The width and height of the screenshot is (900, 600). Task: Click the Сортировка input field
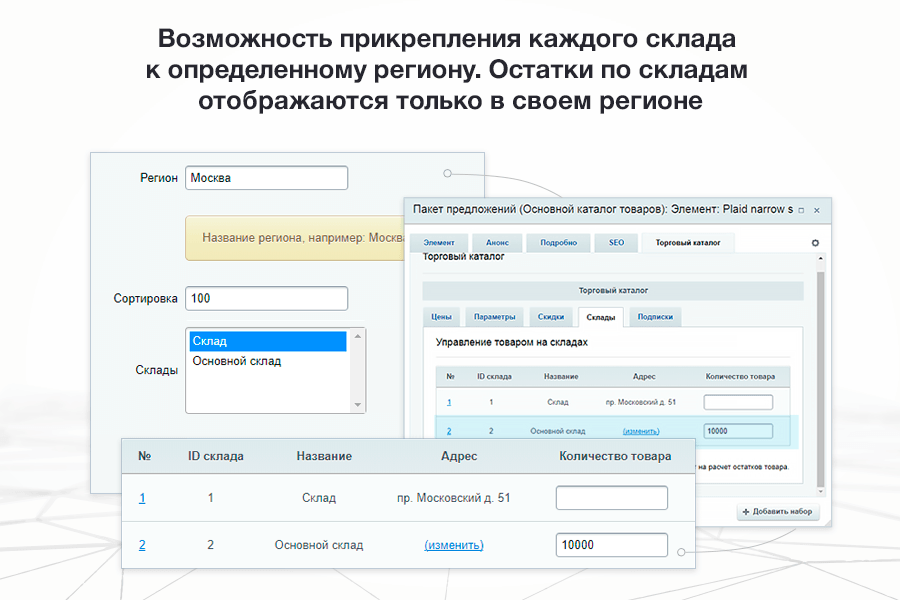266,298
